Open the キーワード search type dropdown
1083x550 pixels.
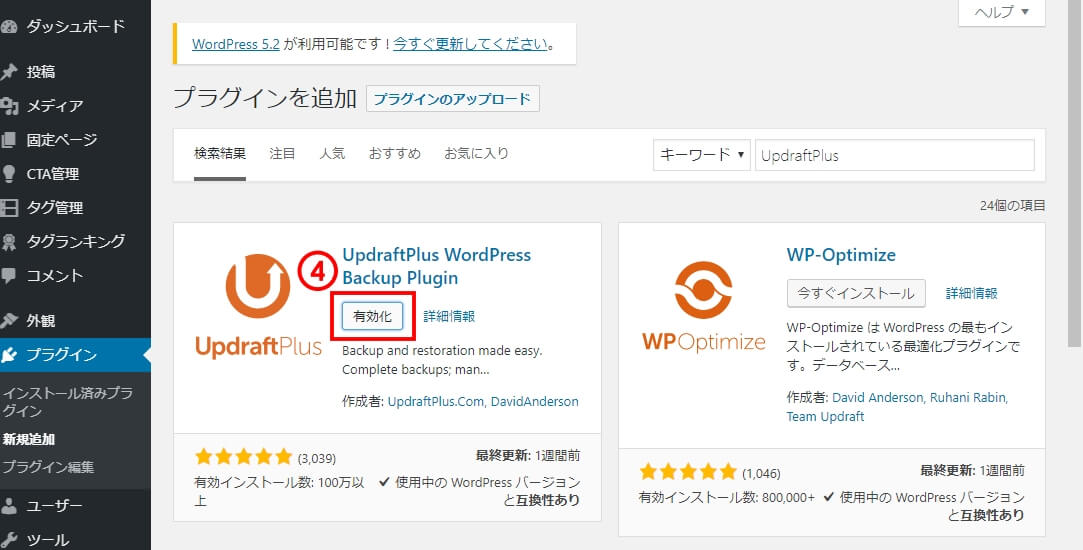tap(702, 155)
